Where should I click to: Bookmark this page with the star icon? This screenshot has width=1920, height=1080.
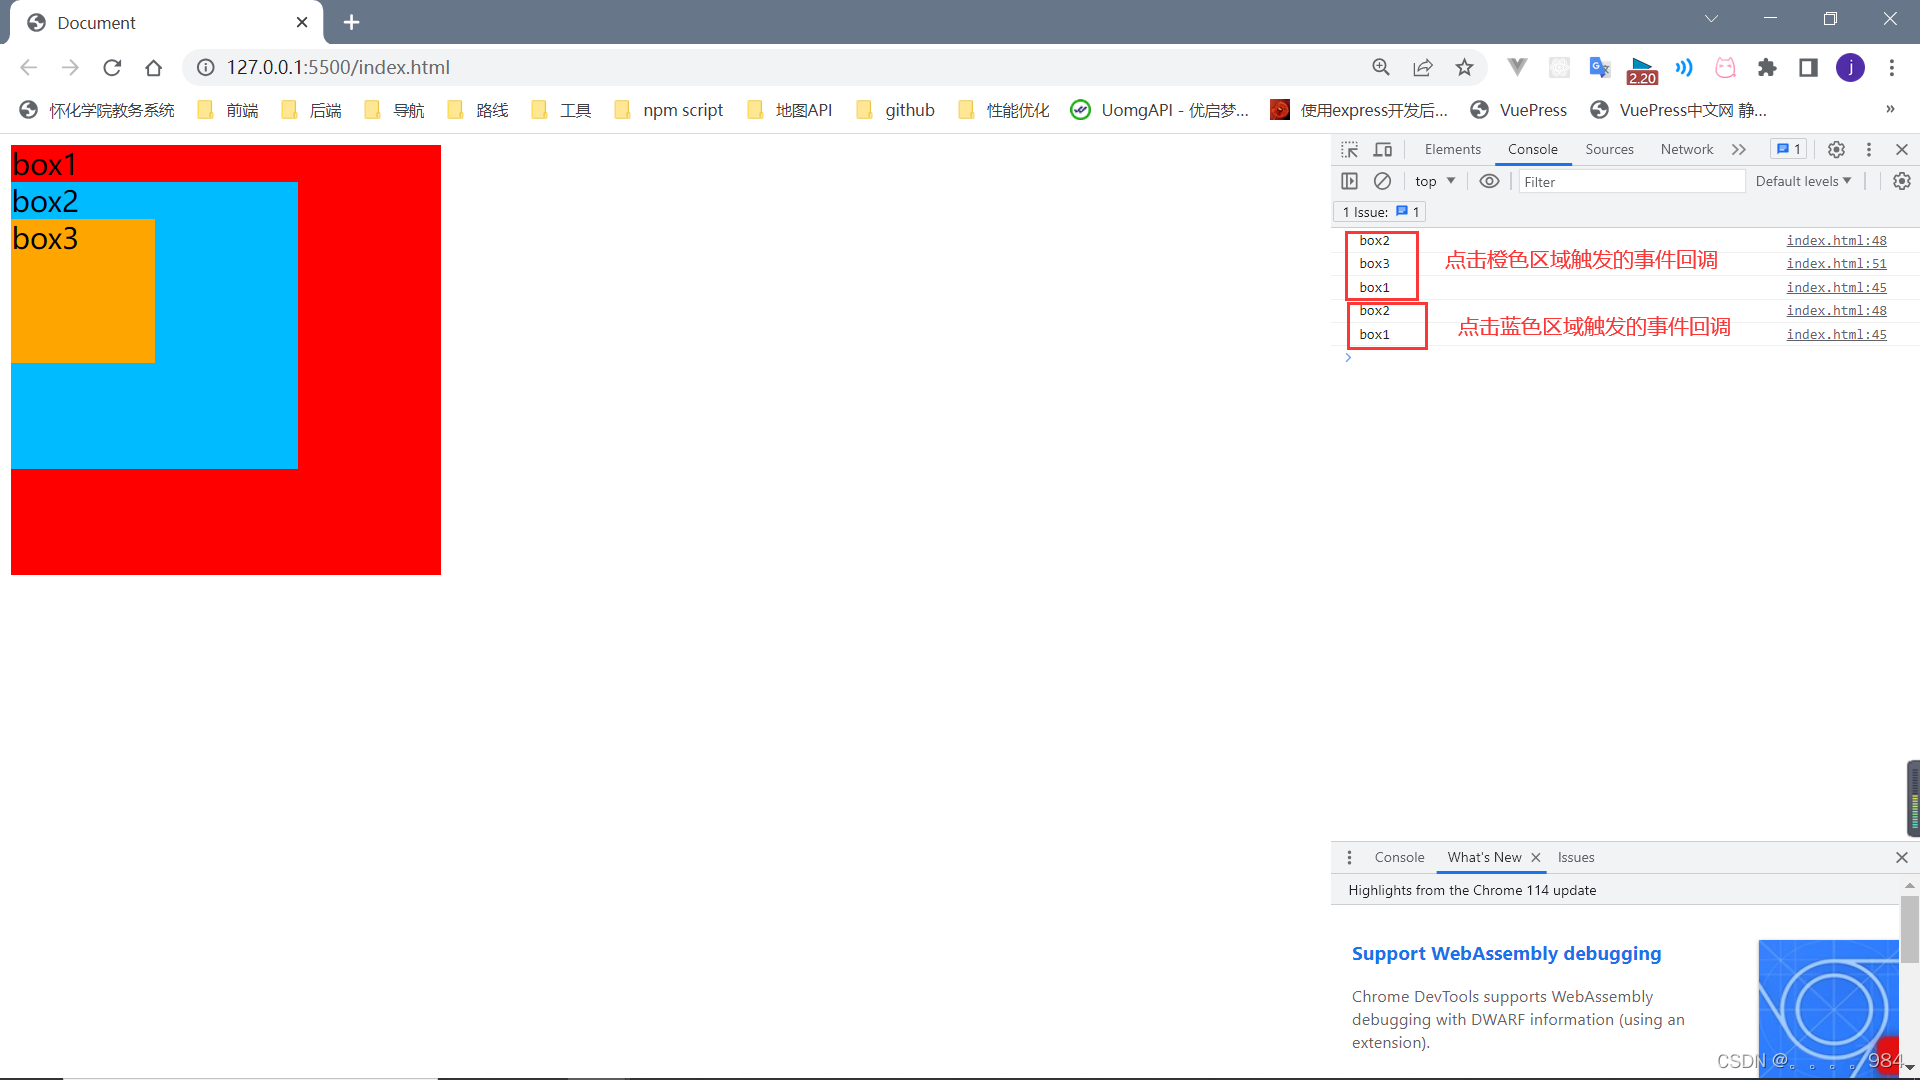coord(1464,67)
